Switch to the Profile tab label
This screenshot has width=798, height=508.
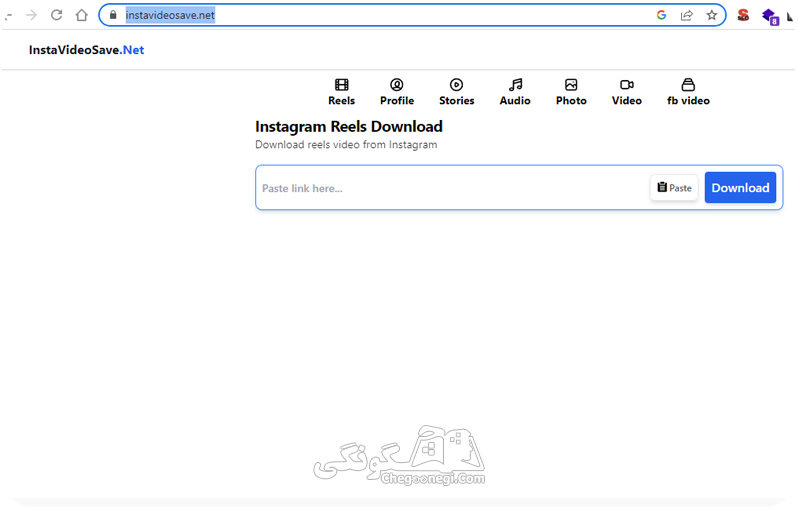pos(397,101)
